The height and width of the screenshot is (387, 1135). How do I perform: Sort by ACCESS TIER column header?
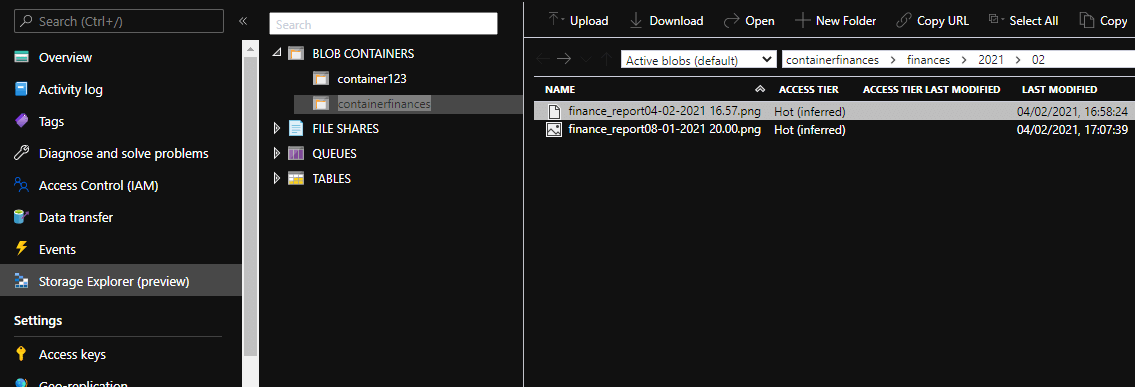coord(809,90)
